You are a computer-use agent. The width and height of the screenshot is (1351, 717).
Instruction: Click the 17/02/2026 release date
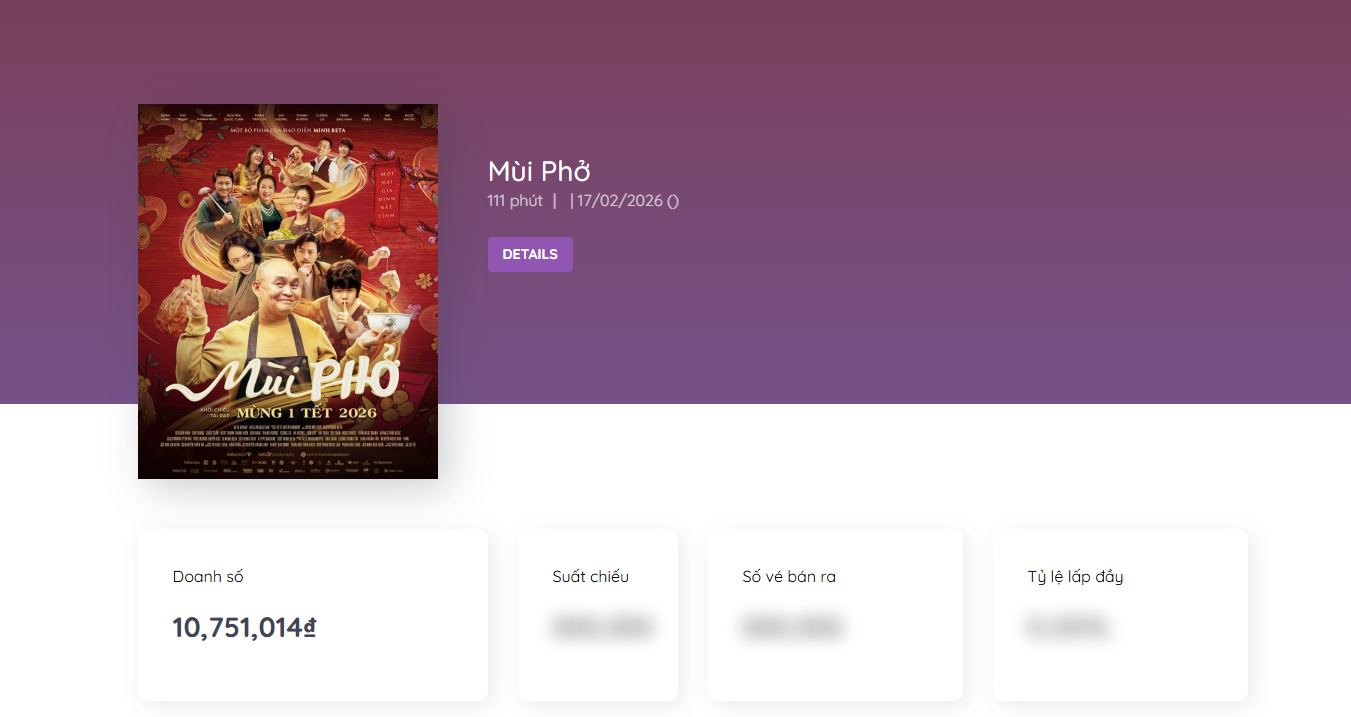coord(620,201)
